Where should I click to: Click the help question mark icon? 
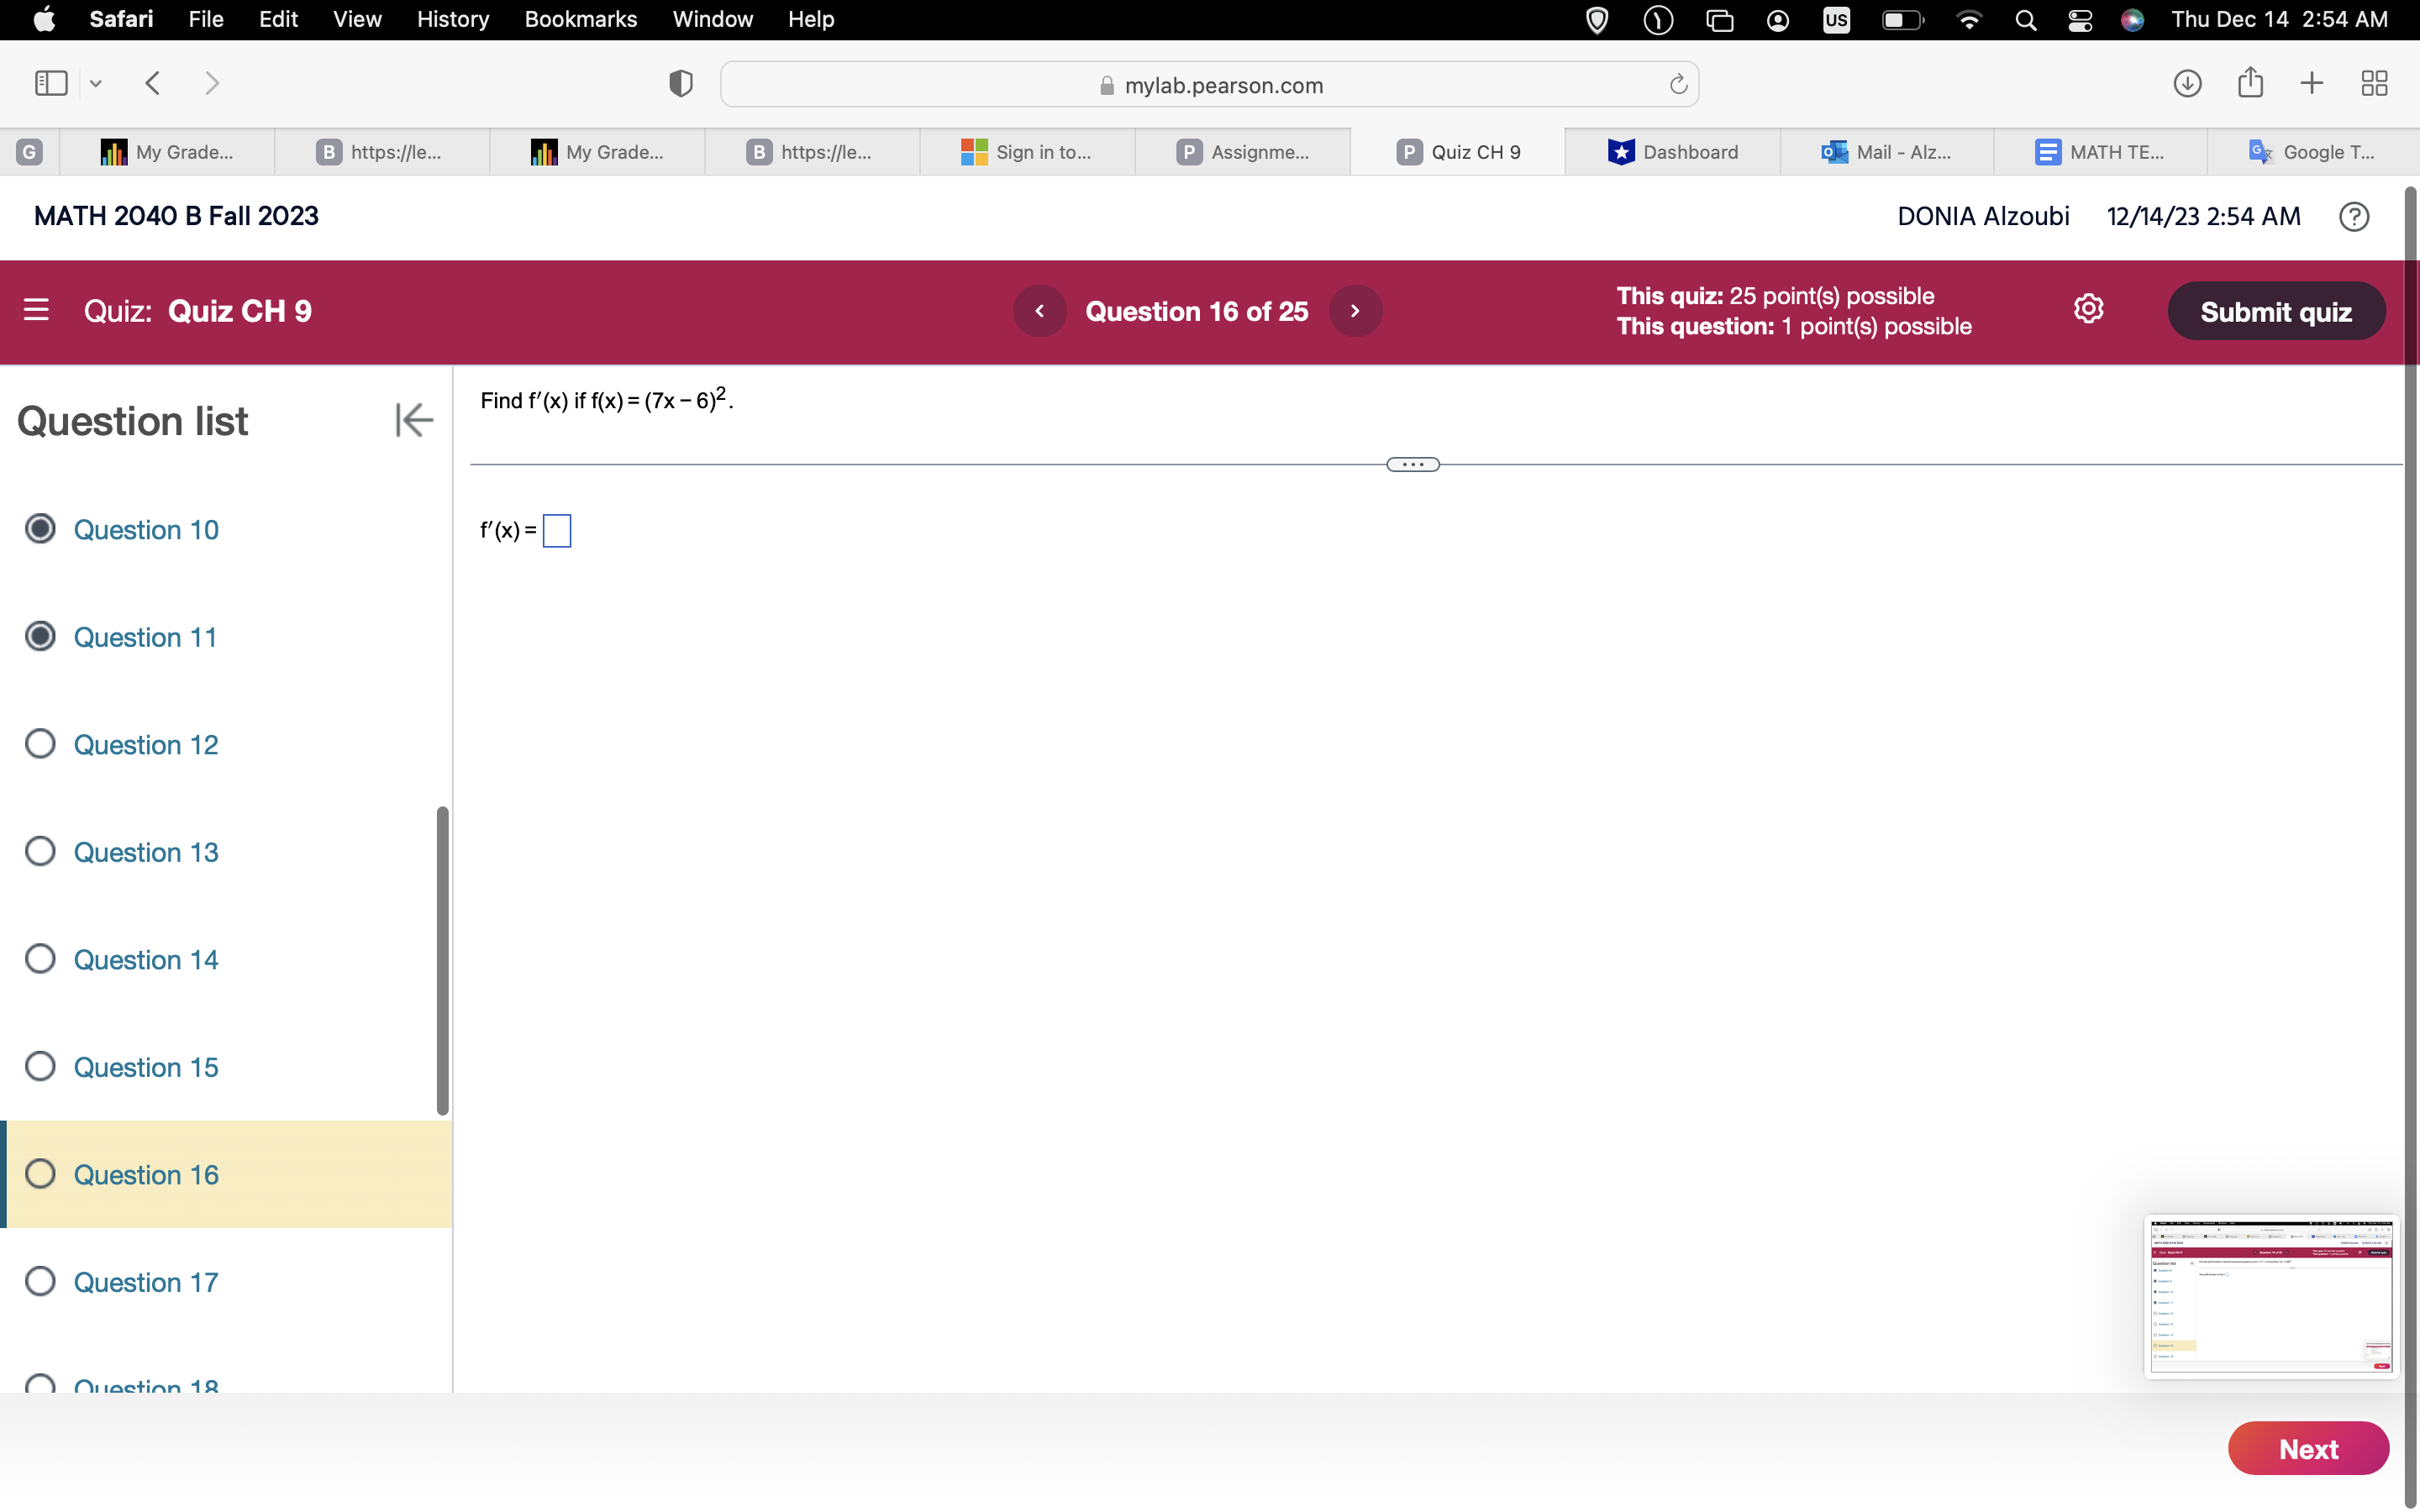tap(2353, 217)
